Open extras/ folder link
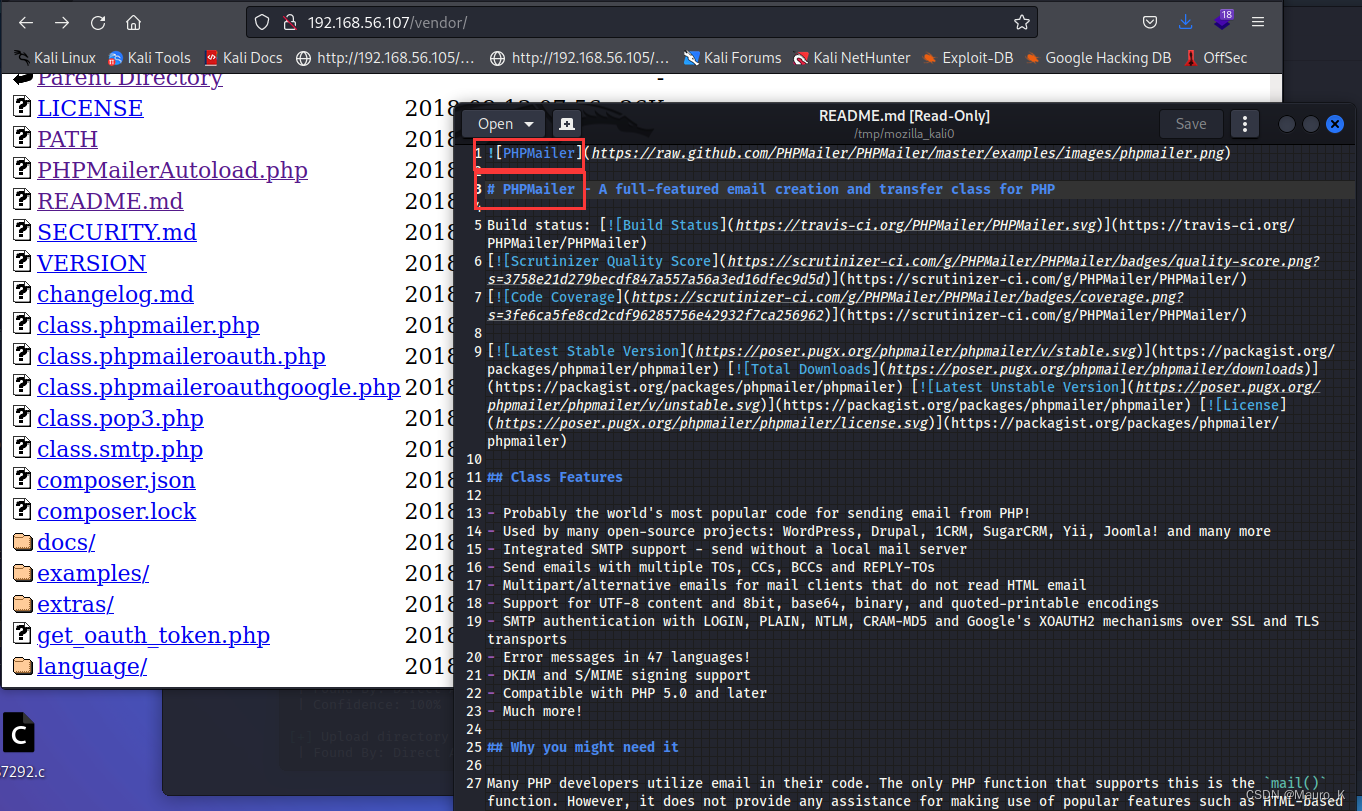Screen dimensions: 1362x811 coord(75,604)
